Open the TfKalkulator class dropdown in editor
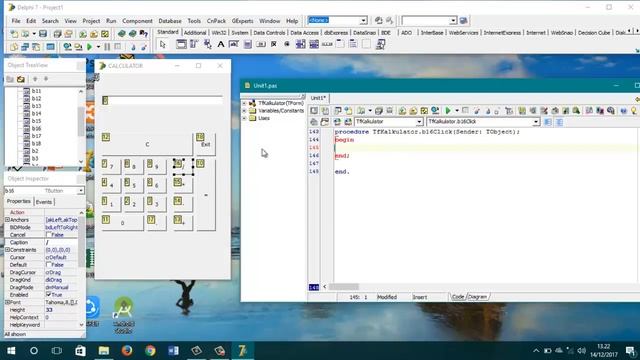This screenshot has height=360, width=640. [419, 122]
